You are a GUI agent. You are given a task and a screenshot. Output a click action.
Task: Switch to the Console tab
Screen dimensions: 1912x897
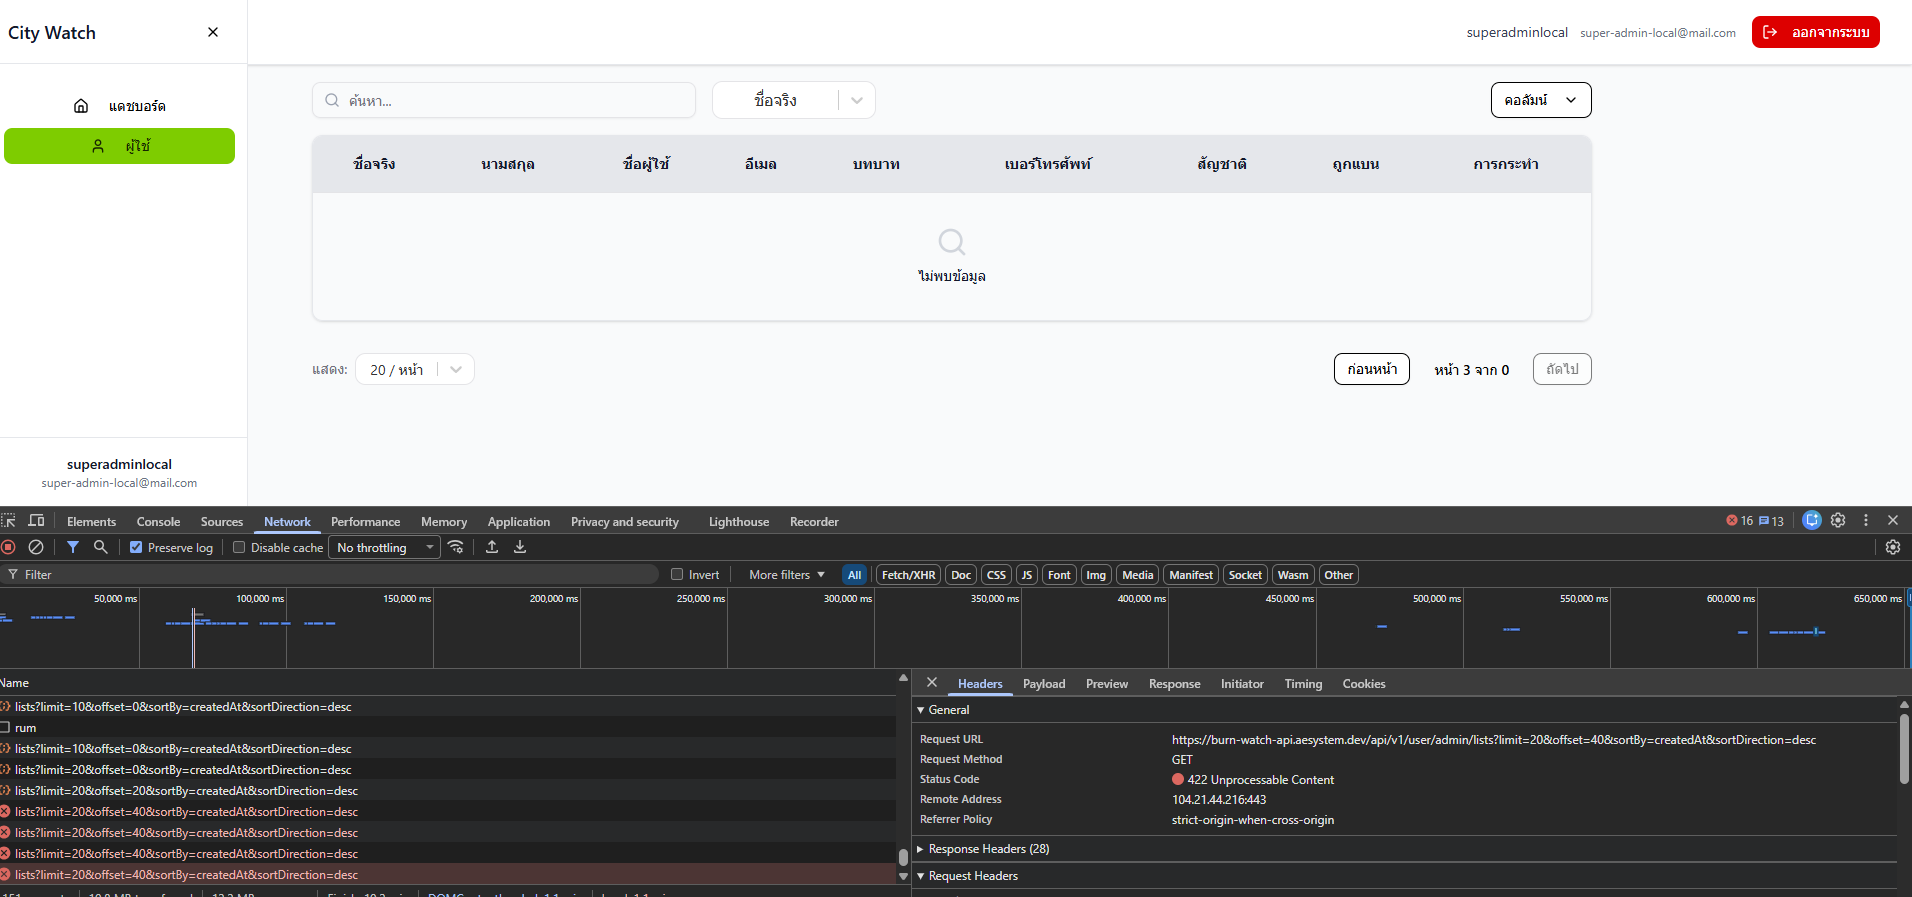pyautogui.click(x=158, y=522)
